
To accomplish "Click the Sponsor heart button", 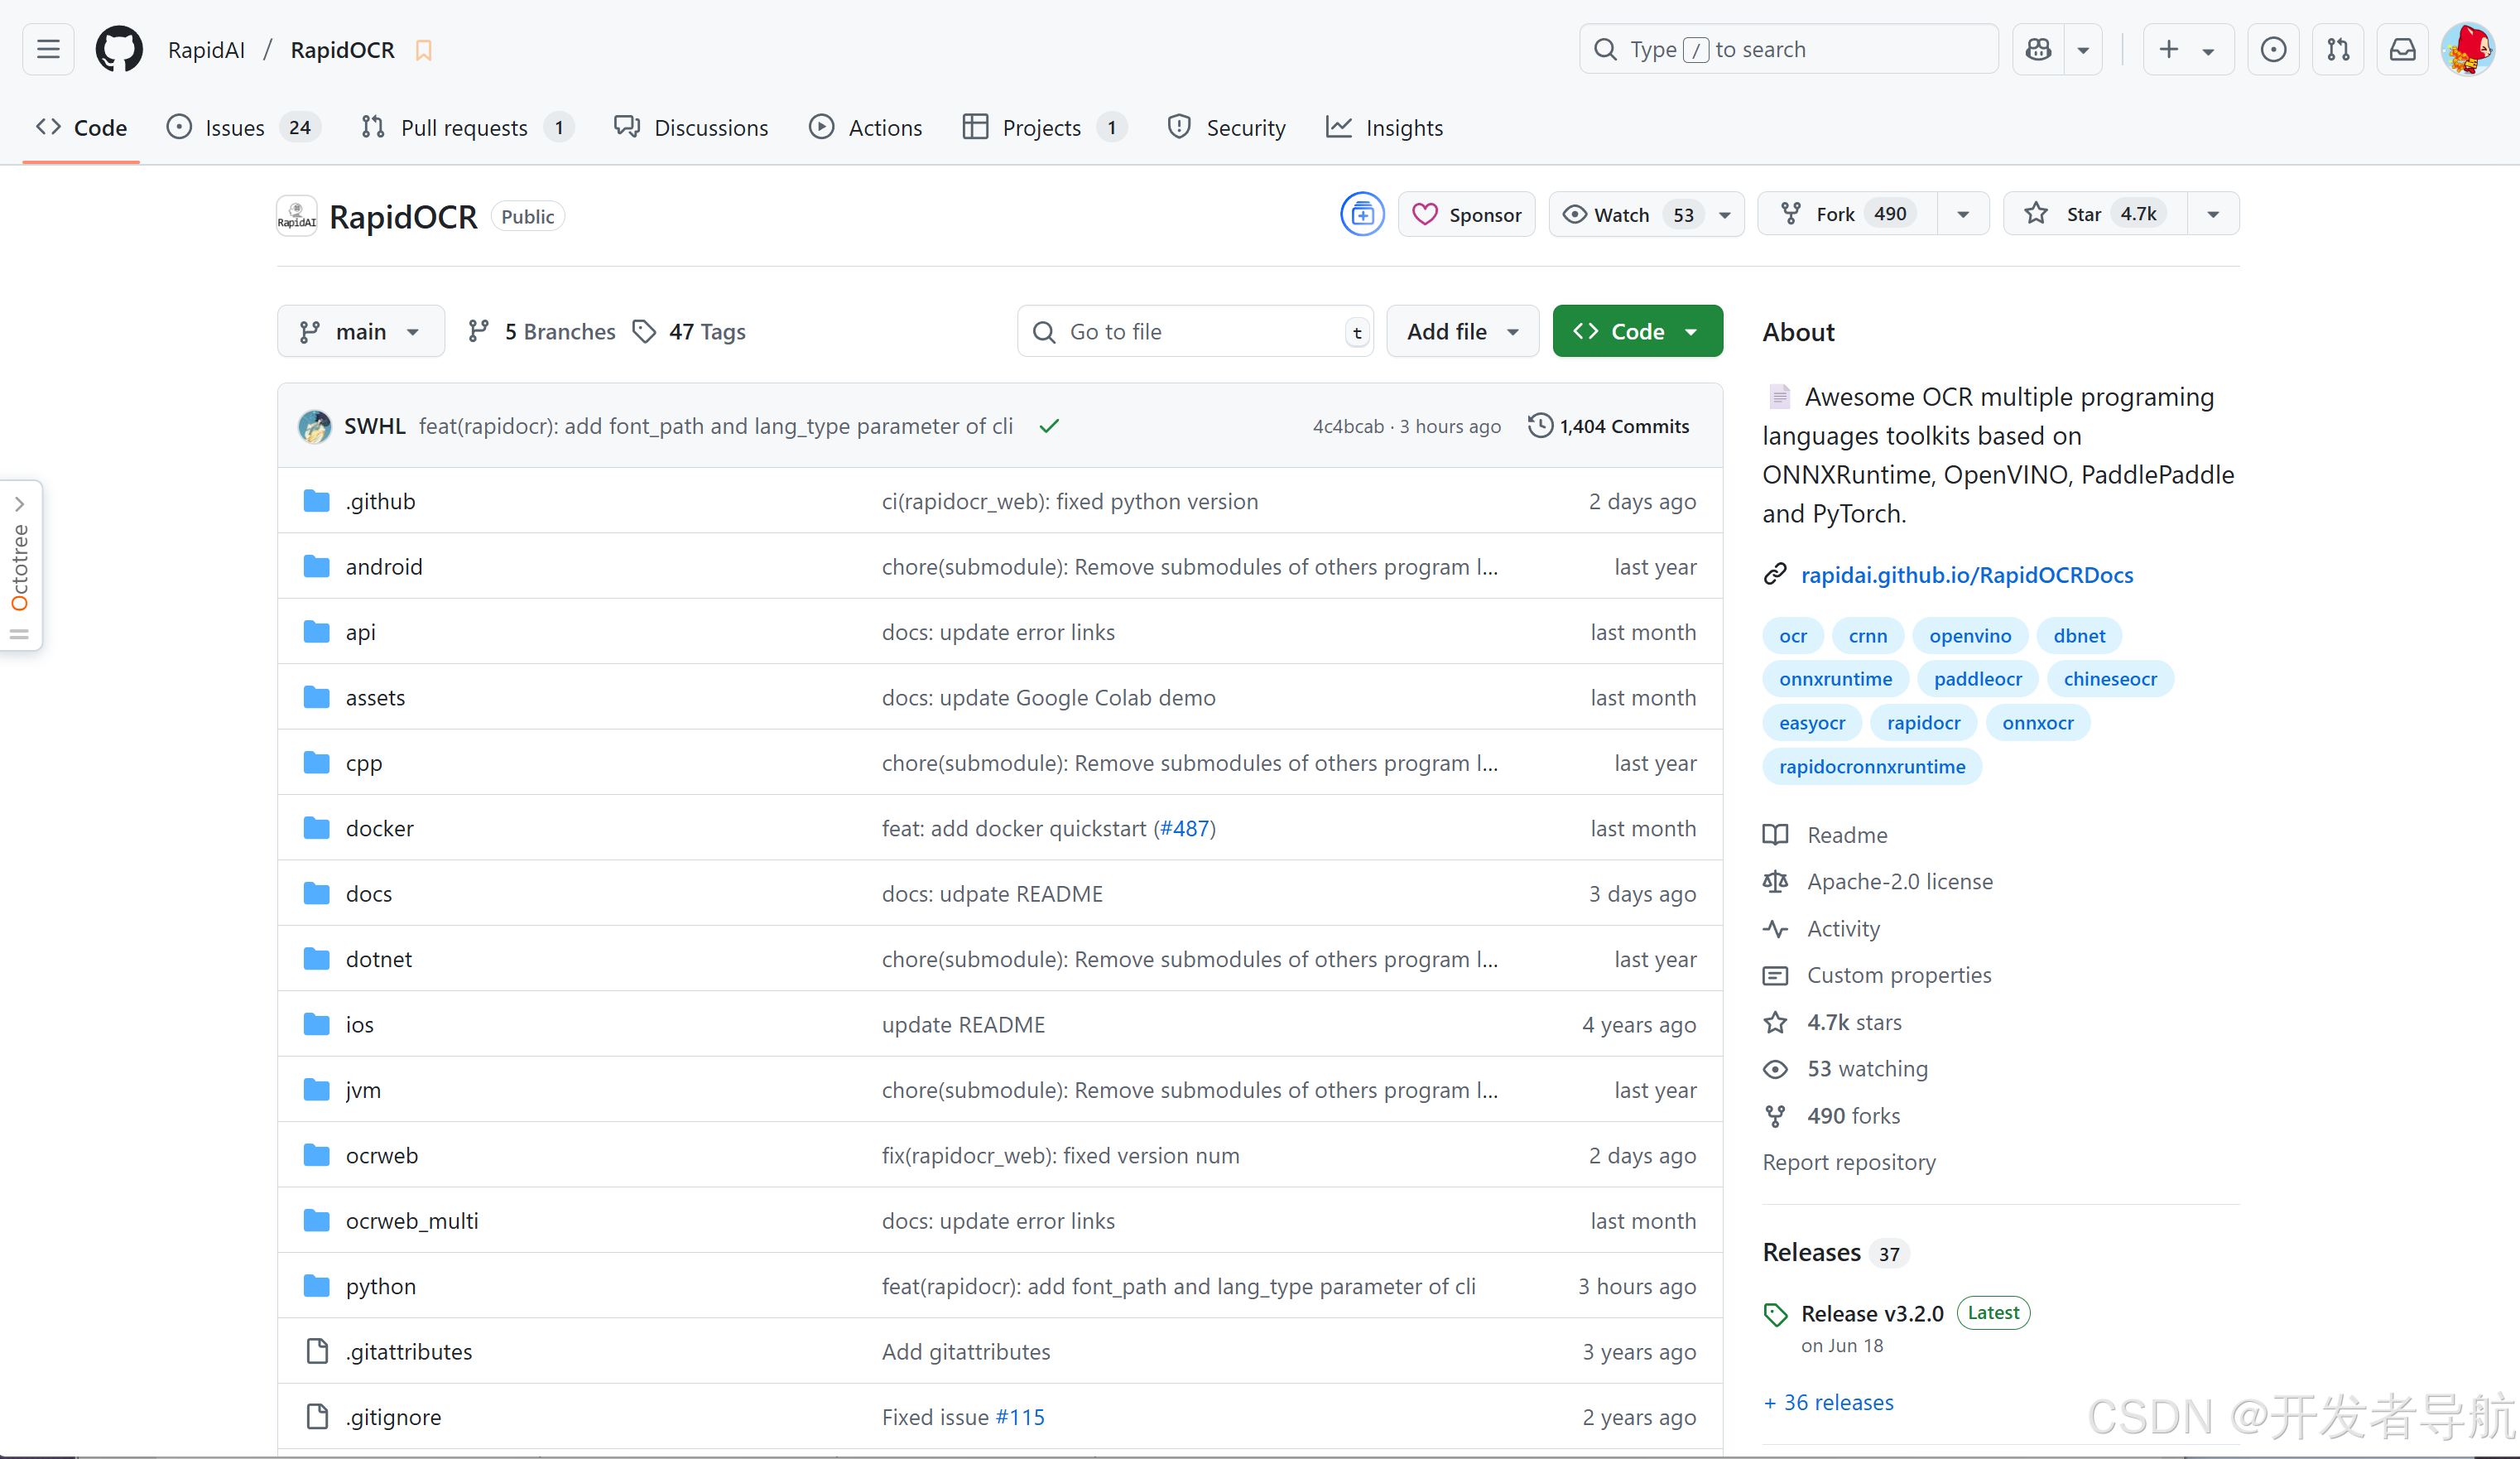I will click(x=1466, y=214).
